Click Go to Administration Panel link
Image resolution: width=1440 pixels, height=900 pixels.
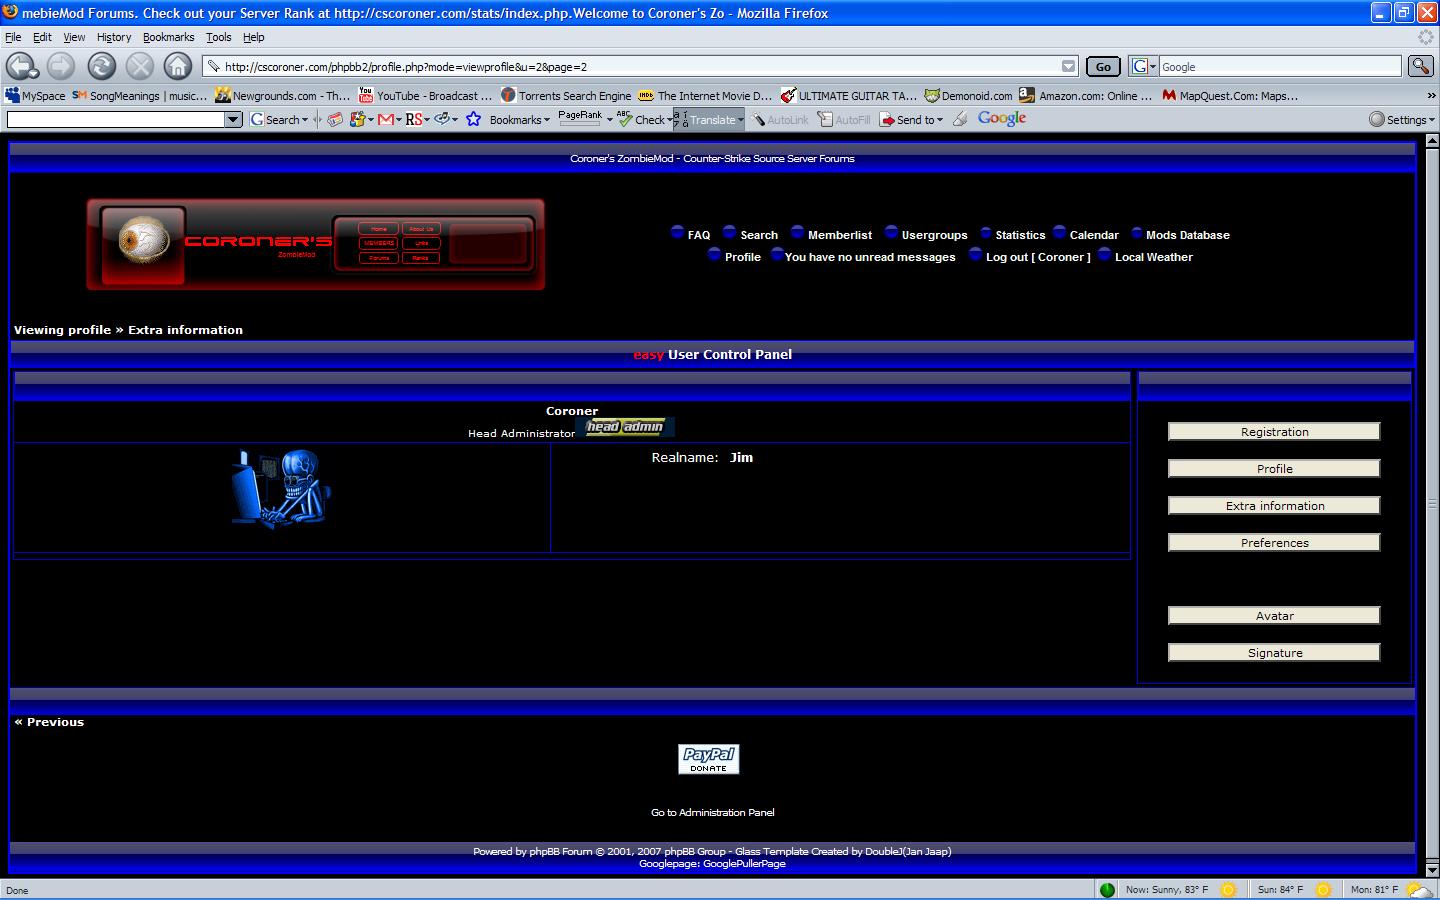point(712,813)
